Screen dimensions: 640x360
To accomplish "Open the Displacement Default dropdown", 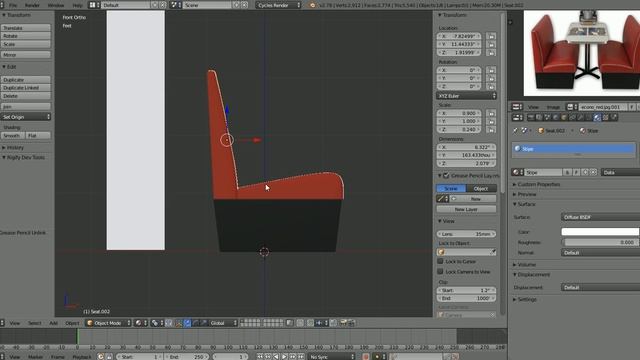I will [x=600, y=287].
